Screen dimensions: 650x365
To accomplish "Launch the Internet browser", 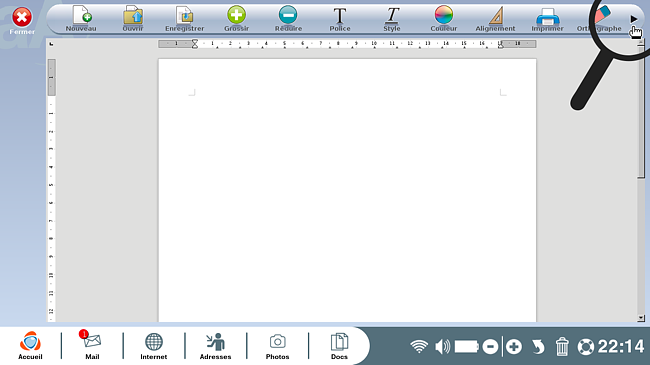I will pos(153,345).
